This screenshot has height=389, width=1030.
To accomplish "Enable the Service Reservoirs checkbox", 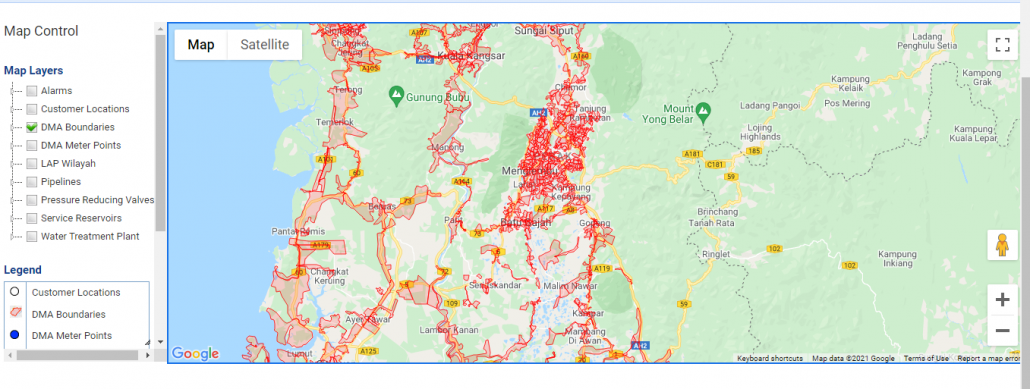I will tap(32, 218).
